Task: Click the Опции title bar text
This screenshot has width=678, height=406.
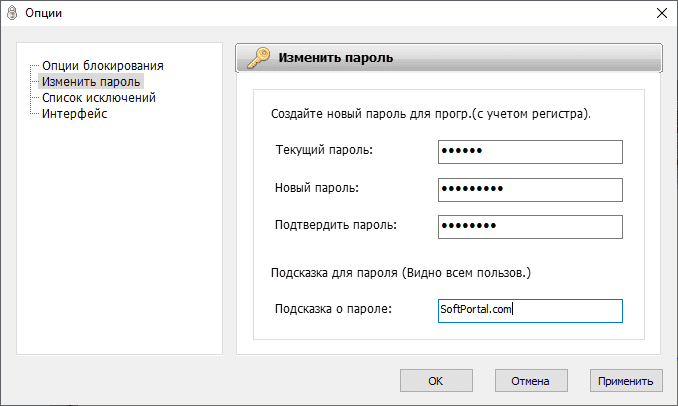Action: coord(45,13)
